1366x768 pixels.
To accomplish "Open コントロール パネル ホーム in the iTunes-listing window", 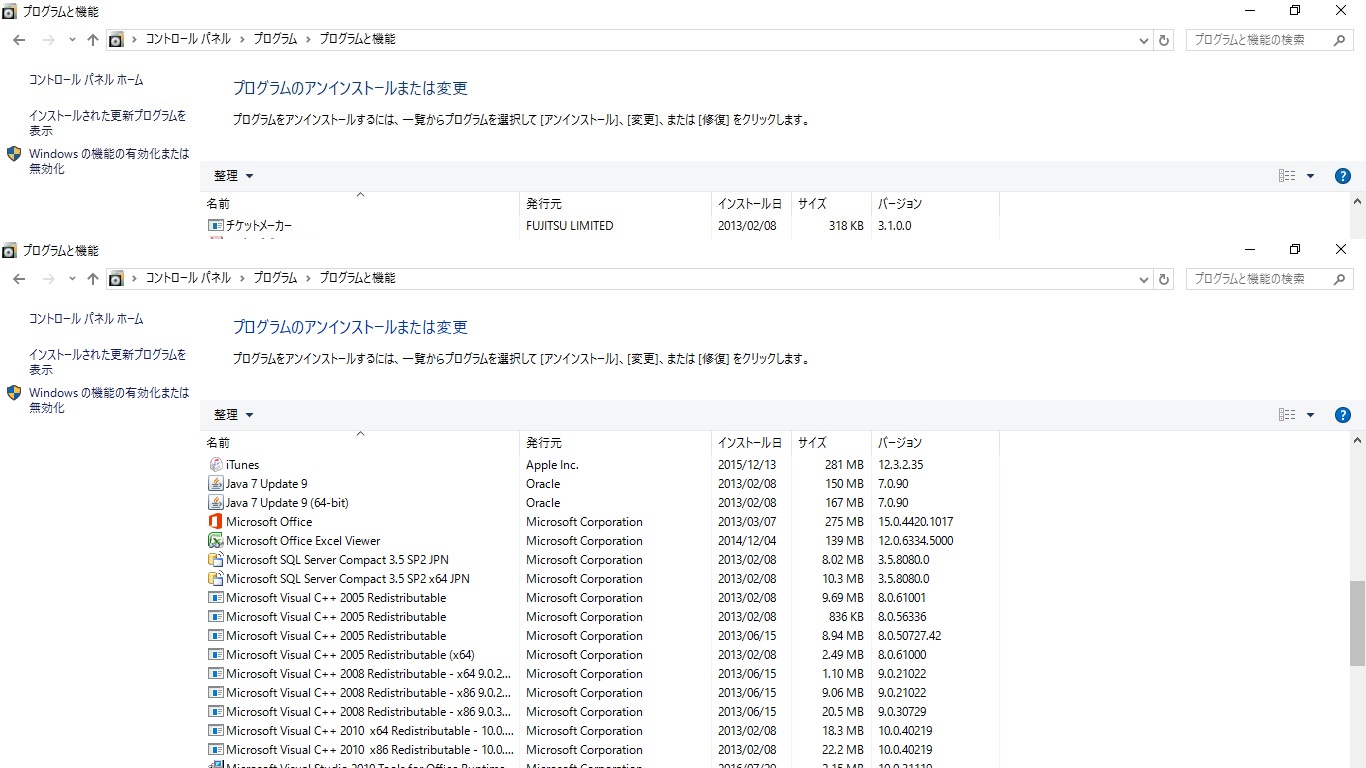I will (x=86, y=319).
